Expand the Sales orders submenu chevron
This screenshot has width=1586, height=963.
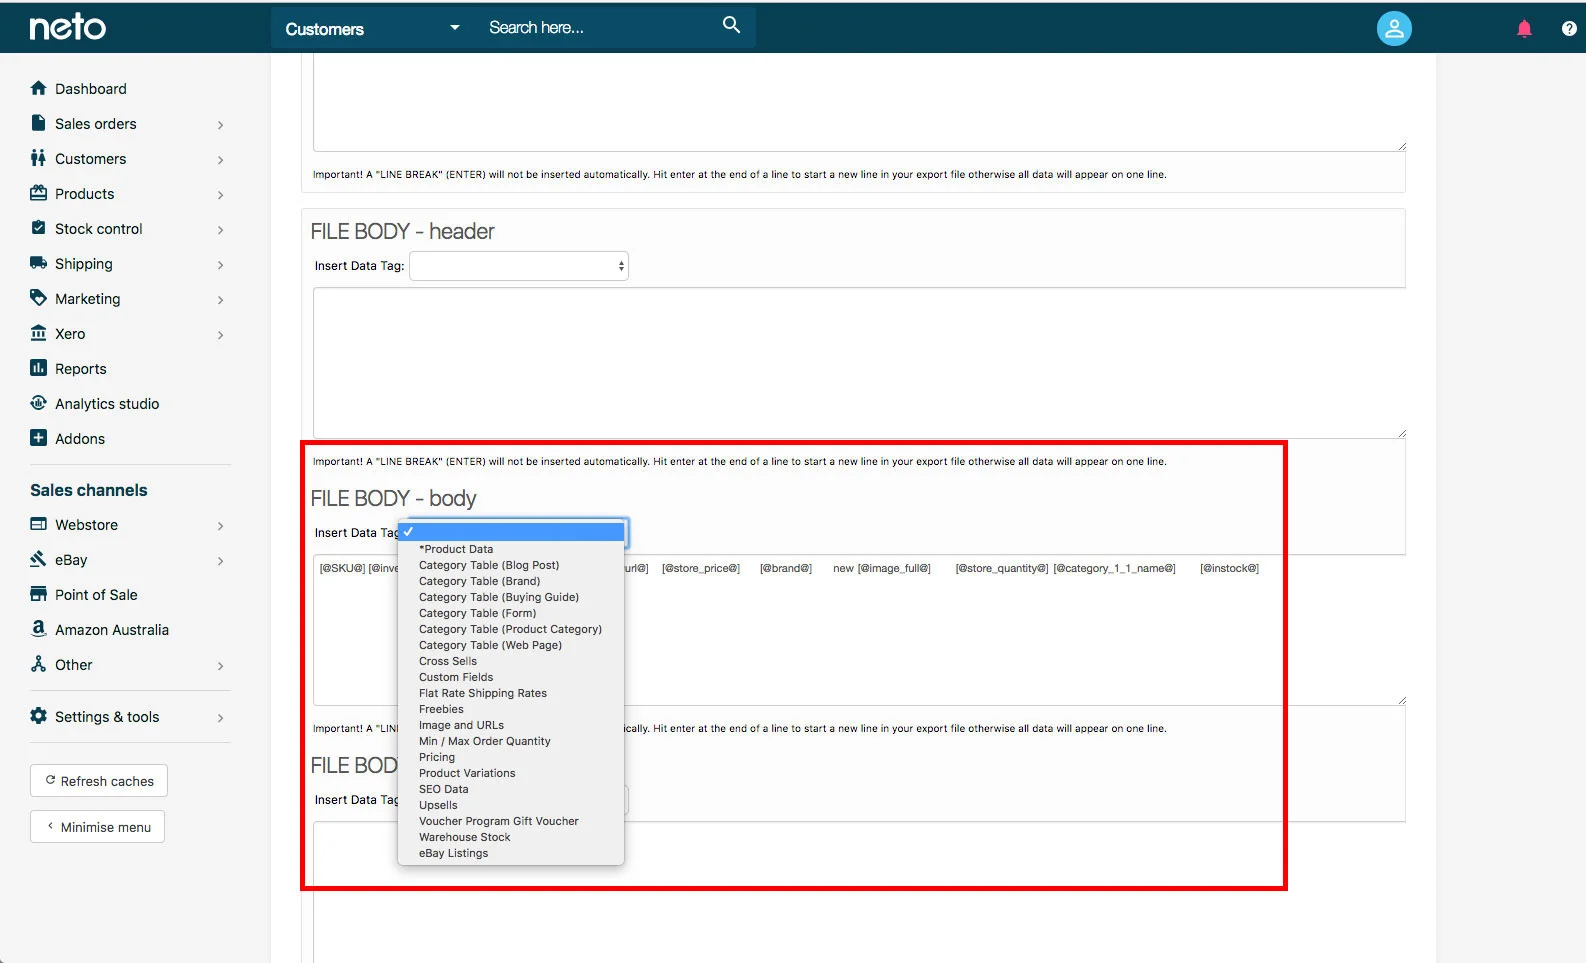(220, 125)
